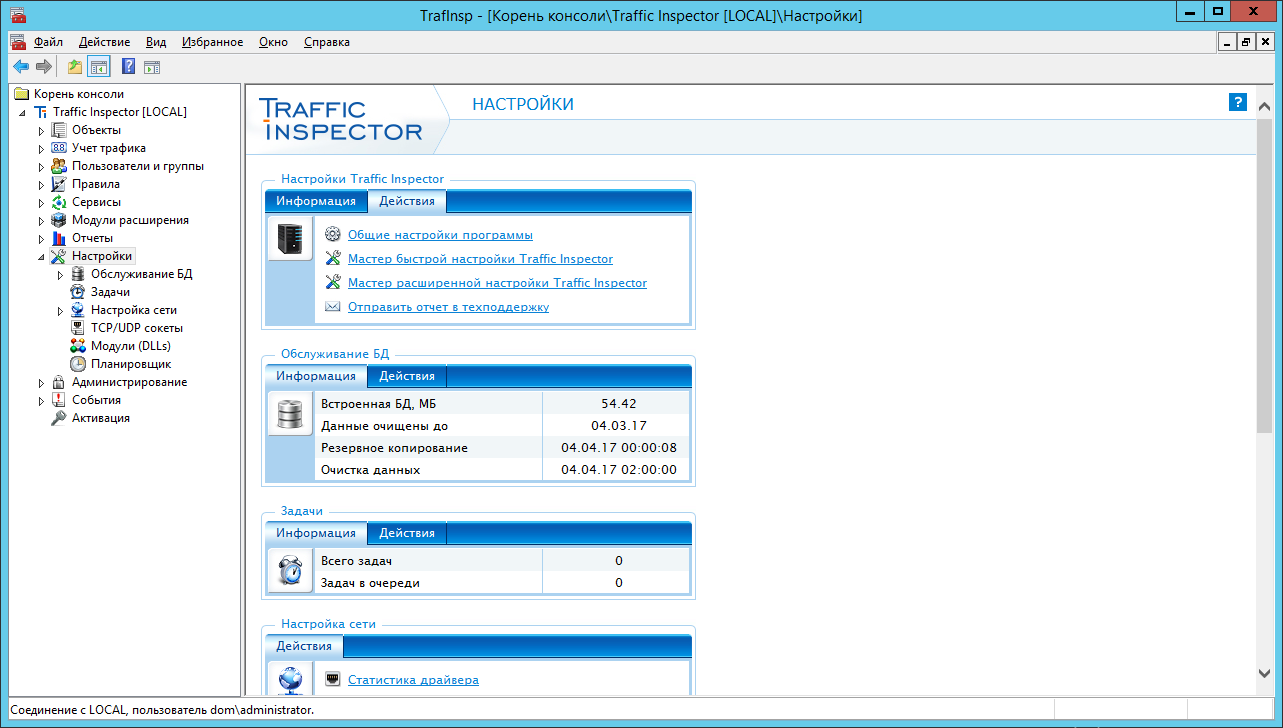Click the Настройки tools icon in tree
Image resolution: width=1283 pixels, height=728 pixels.
(x=59, y=256)
